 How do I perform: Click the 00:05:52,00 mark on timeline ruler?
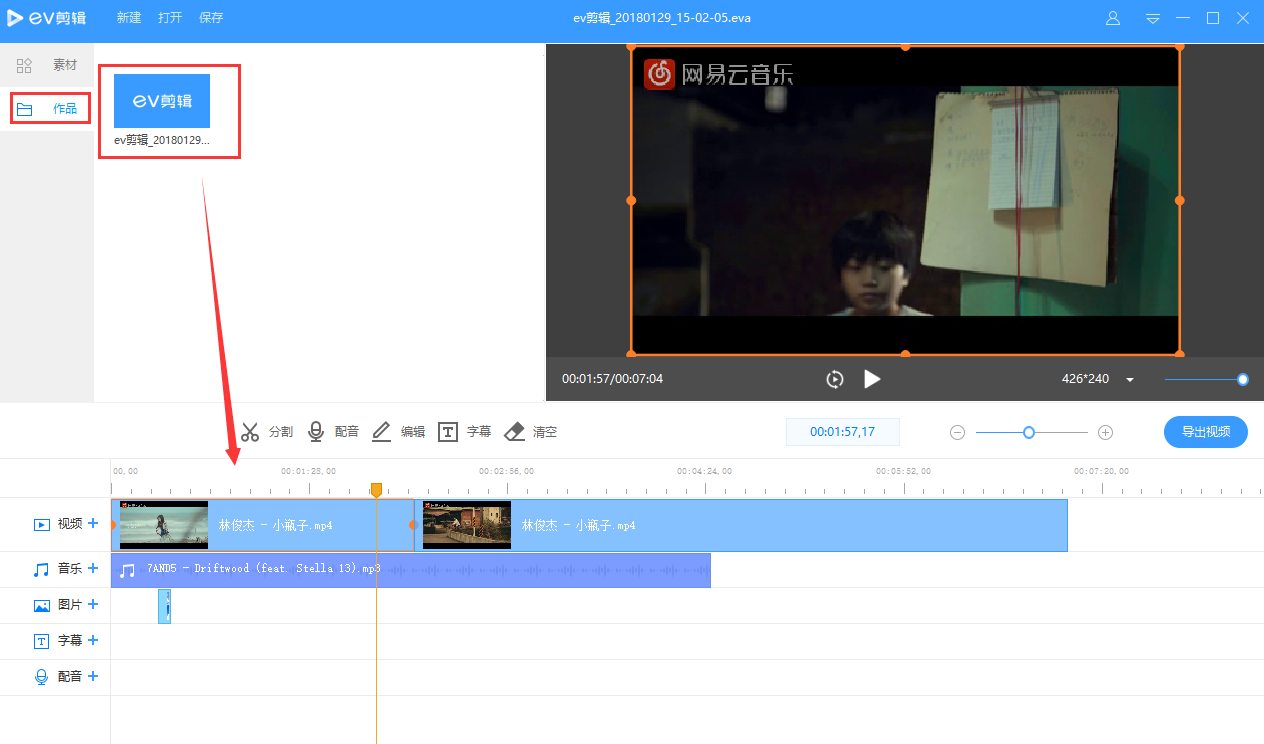coord(903,471)
